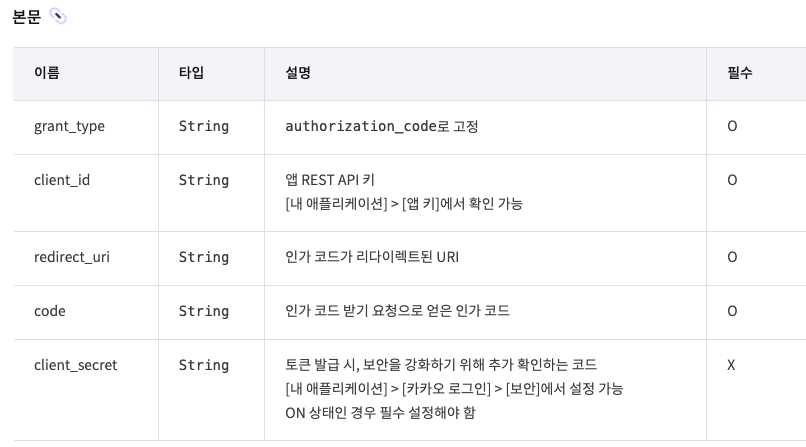Select the code parameter name

(49, 311)
